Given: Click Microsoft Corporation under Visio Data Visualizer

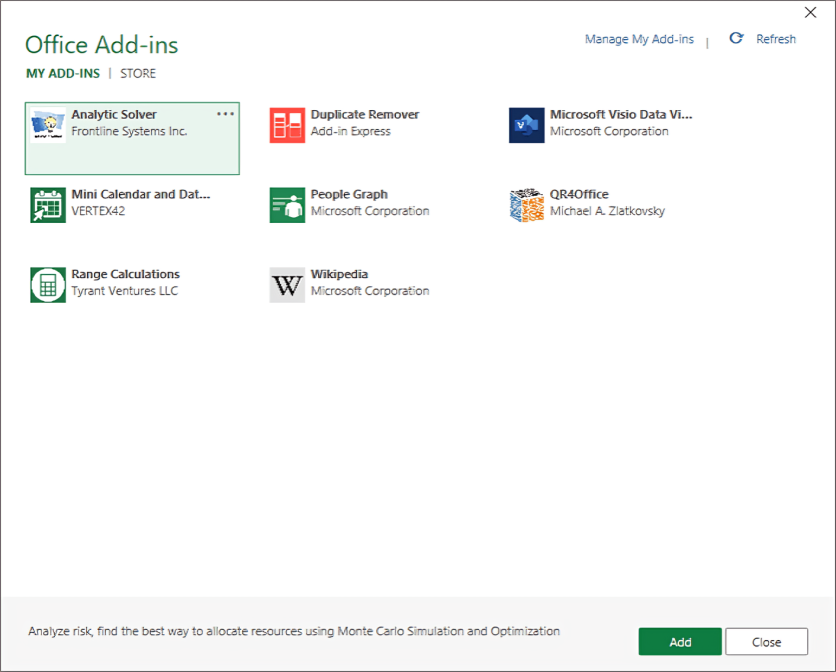Looking at the screenshot, I should coord(609,131).
